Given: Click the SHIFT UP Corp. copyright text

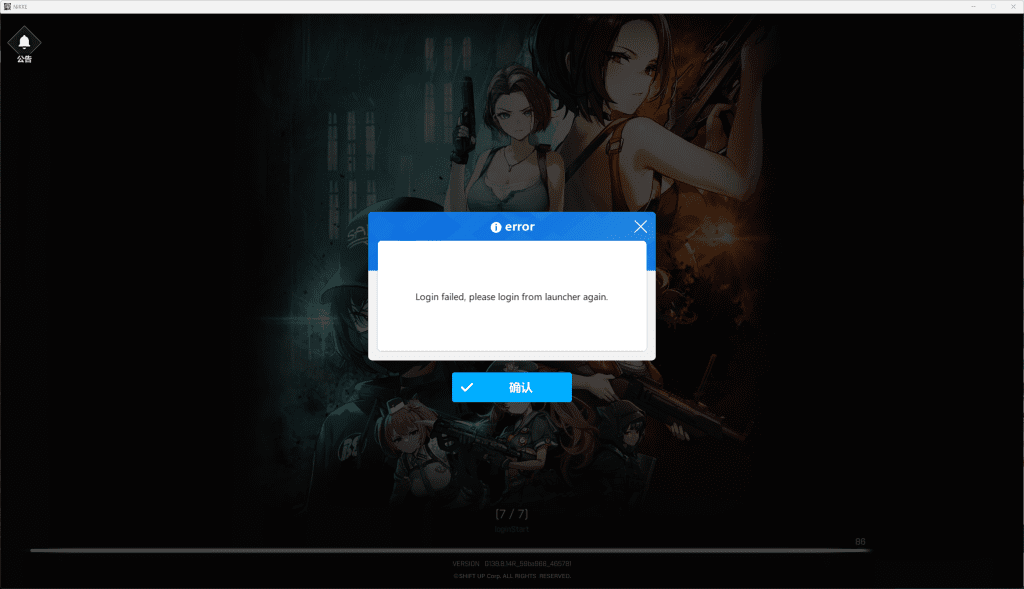Looking at the screenshot, I should point(511,576).
